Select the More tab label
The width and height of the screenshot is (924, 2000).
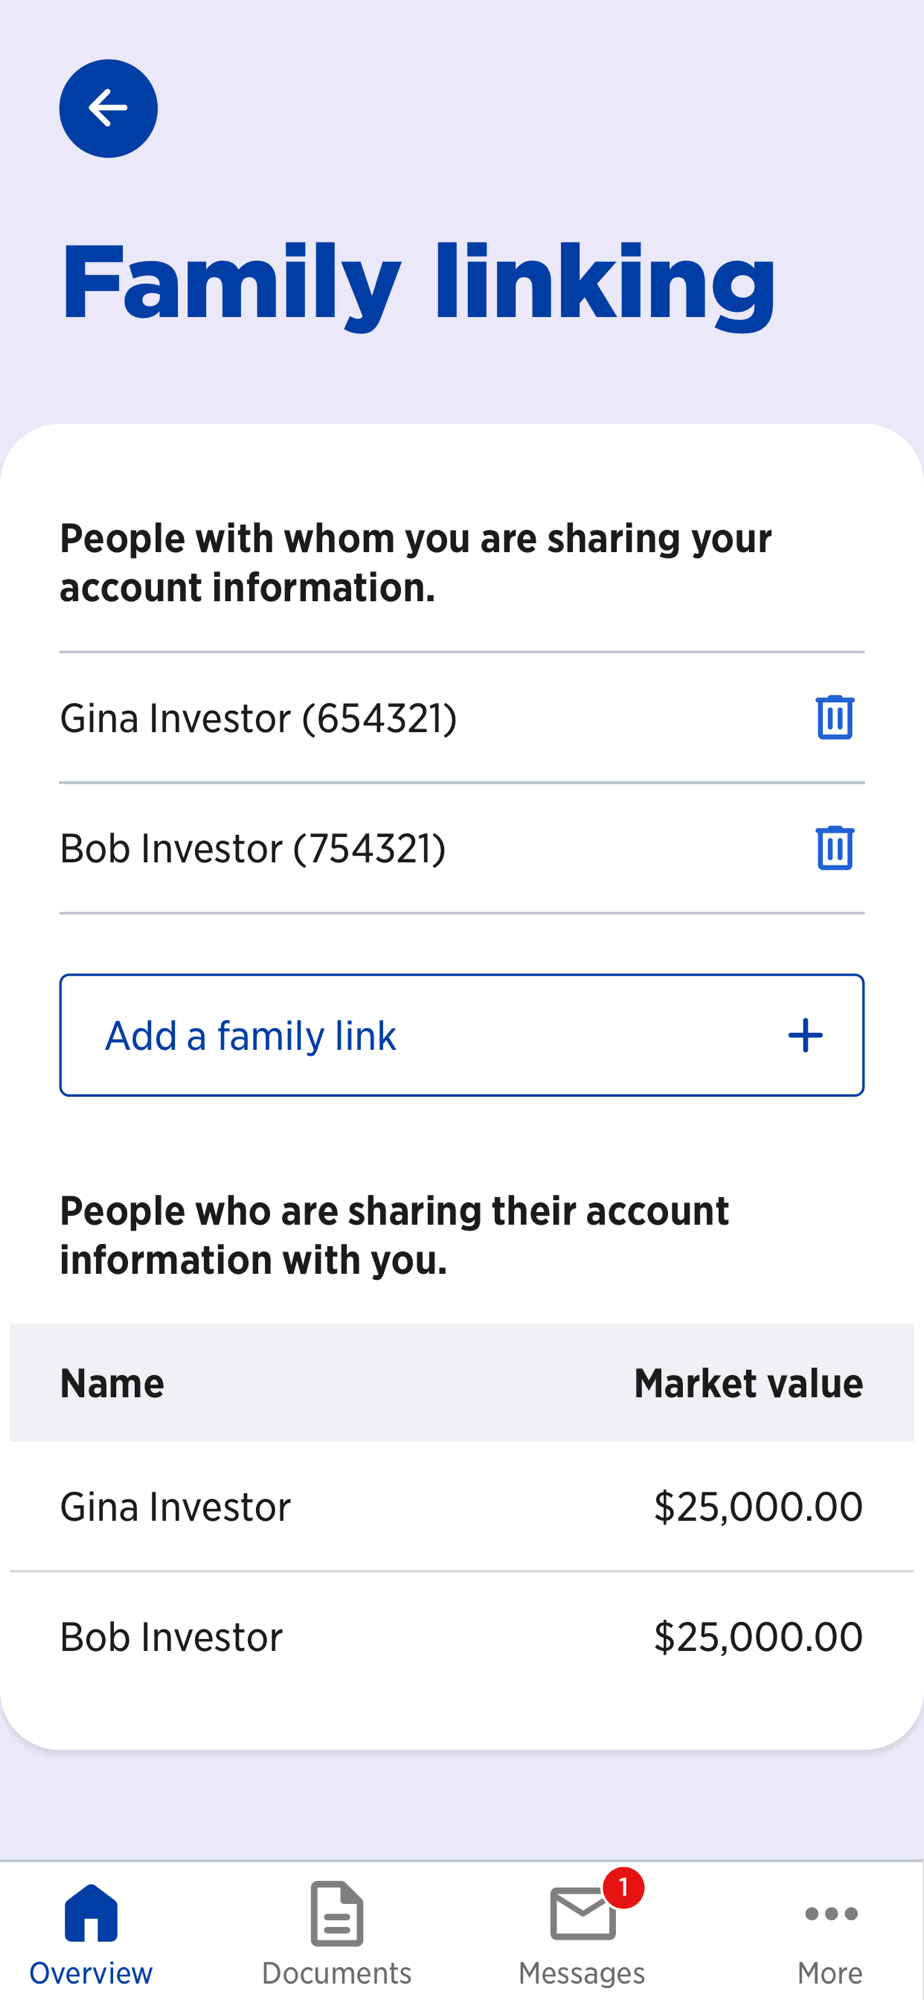click(x=830, y=1973)
